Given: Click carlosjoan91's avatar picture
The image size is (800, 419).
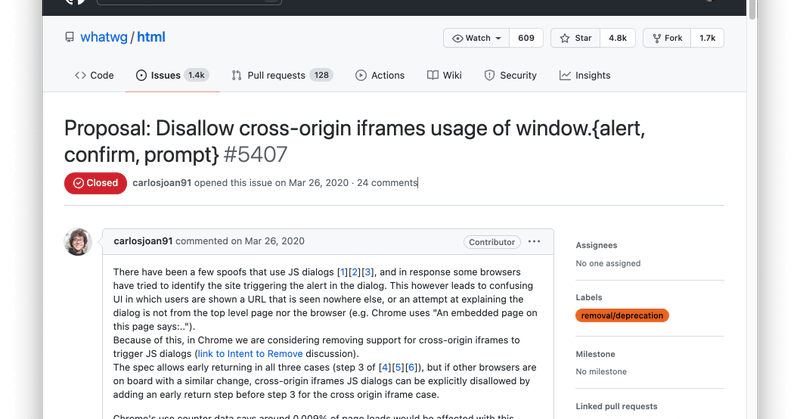Looking at the screenshot, I should pyautogui.click(x=78, y=242).
